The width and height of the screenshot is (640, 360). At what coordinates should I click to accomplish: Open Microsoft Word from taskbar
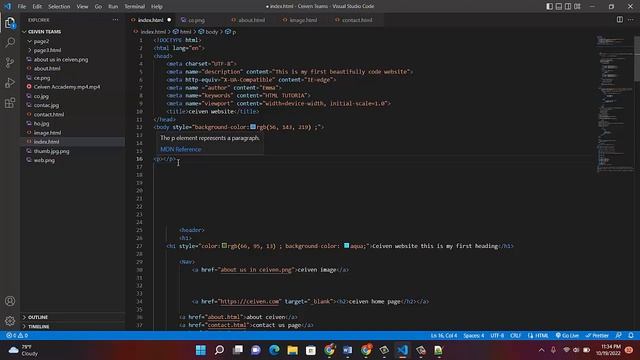(347, 350)
